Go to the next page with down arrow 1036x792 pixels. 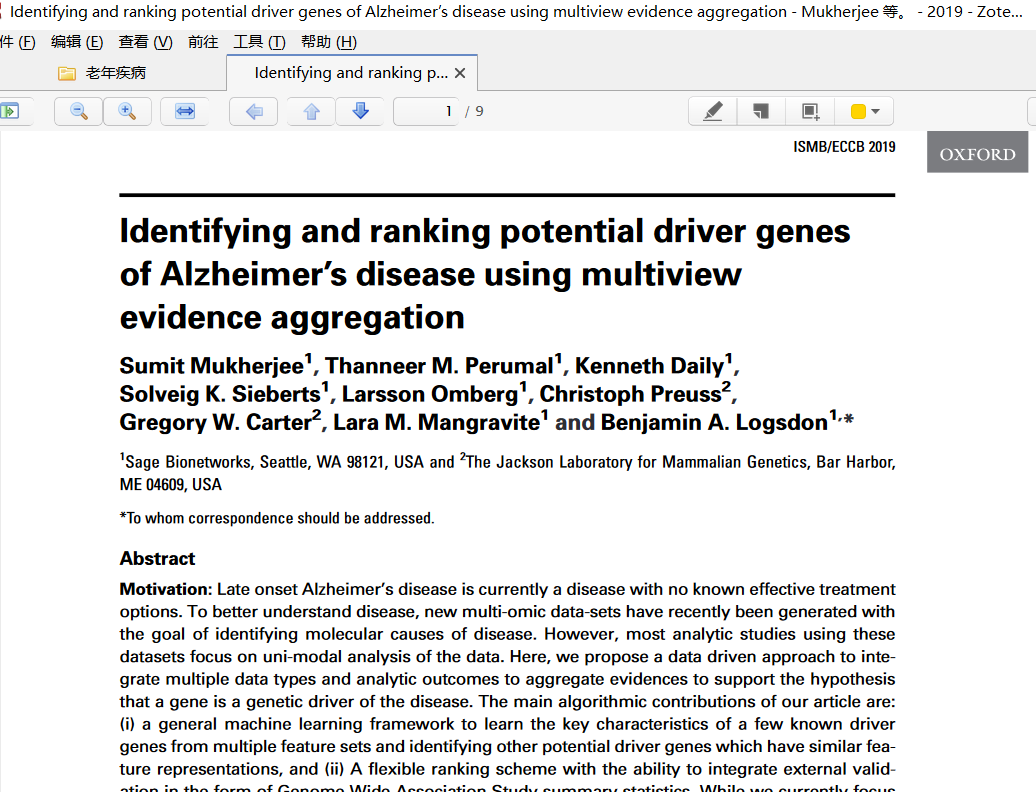click(x=360, y=111)
